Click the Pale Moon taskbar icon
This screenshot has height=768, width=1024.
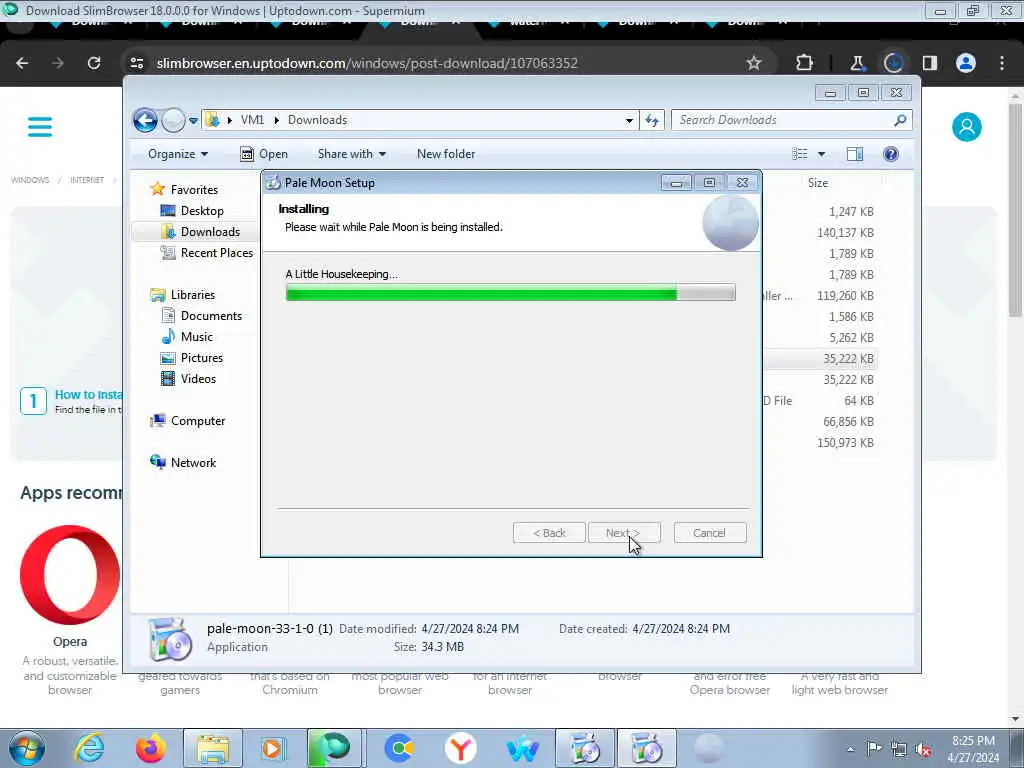coord(709,748)
